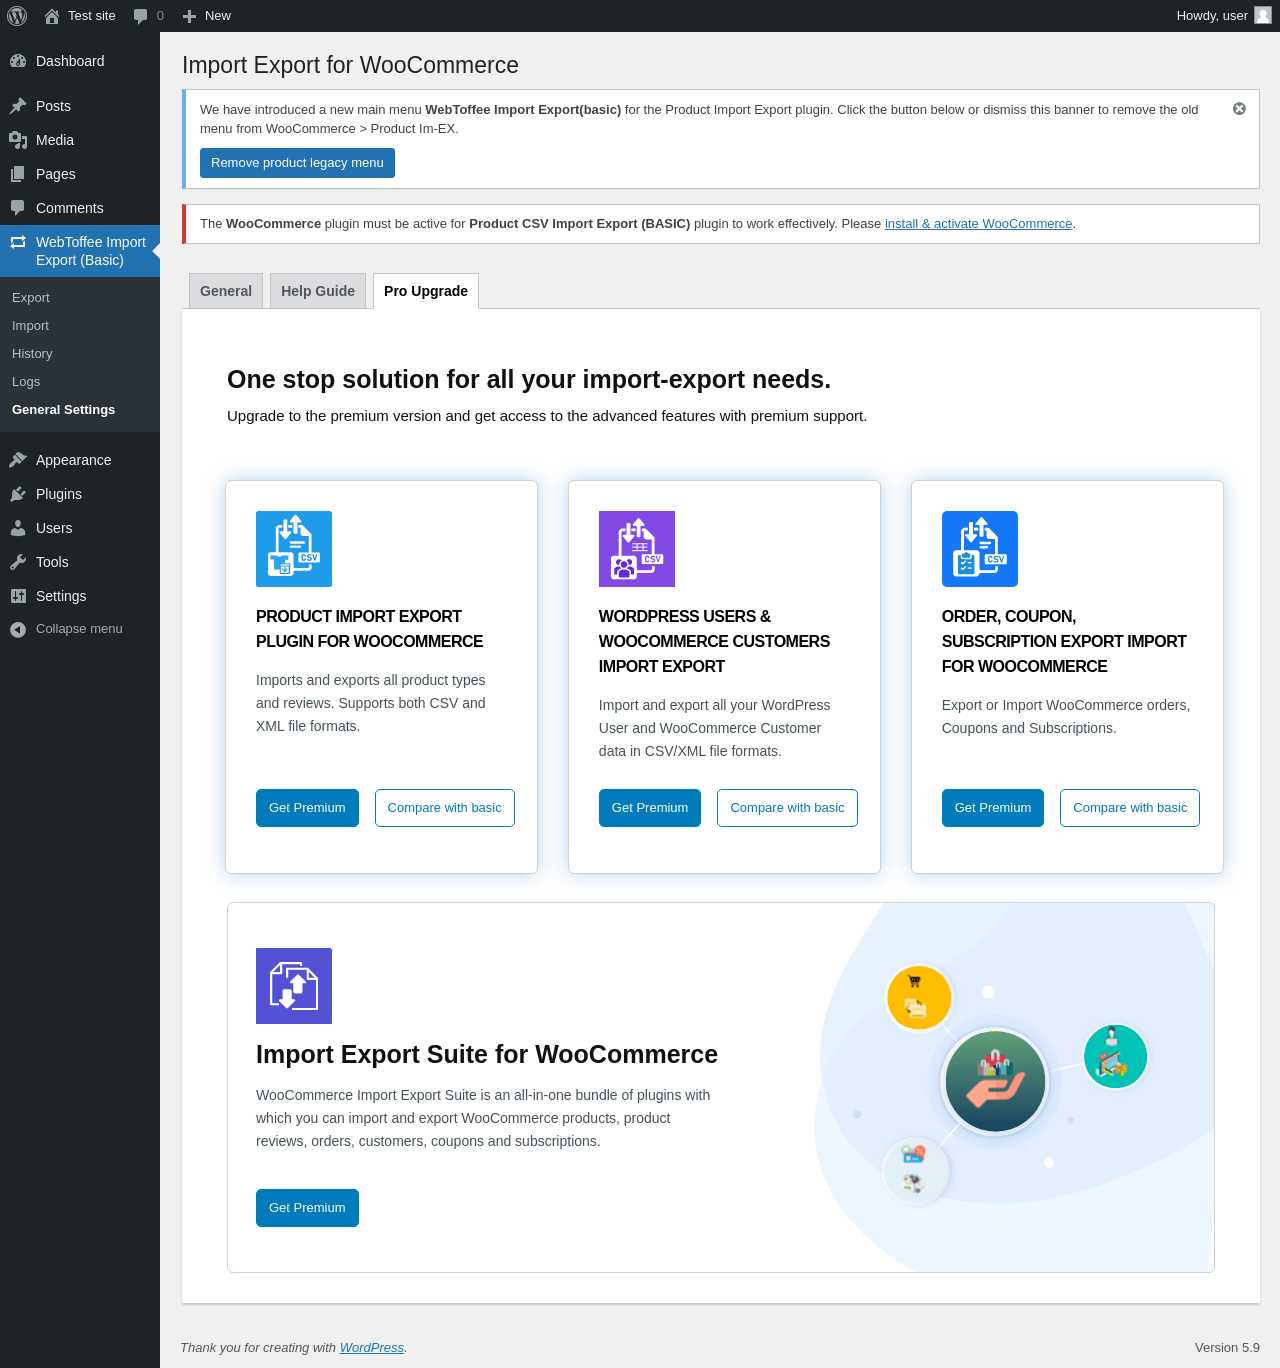Click the user avatar in admin bar
The image size is (1280, 1368).
pyautogui.click(x=1263, y=15)
